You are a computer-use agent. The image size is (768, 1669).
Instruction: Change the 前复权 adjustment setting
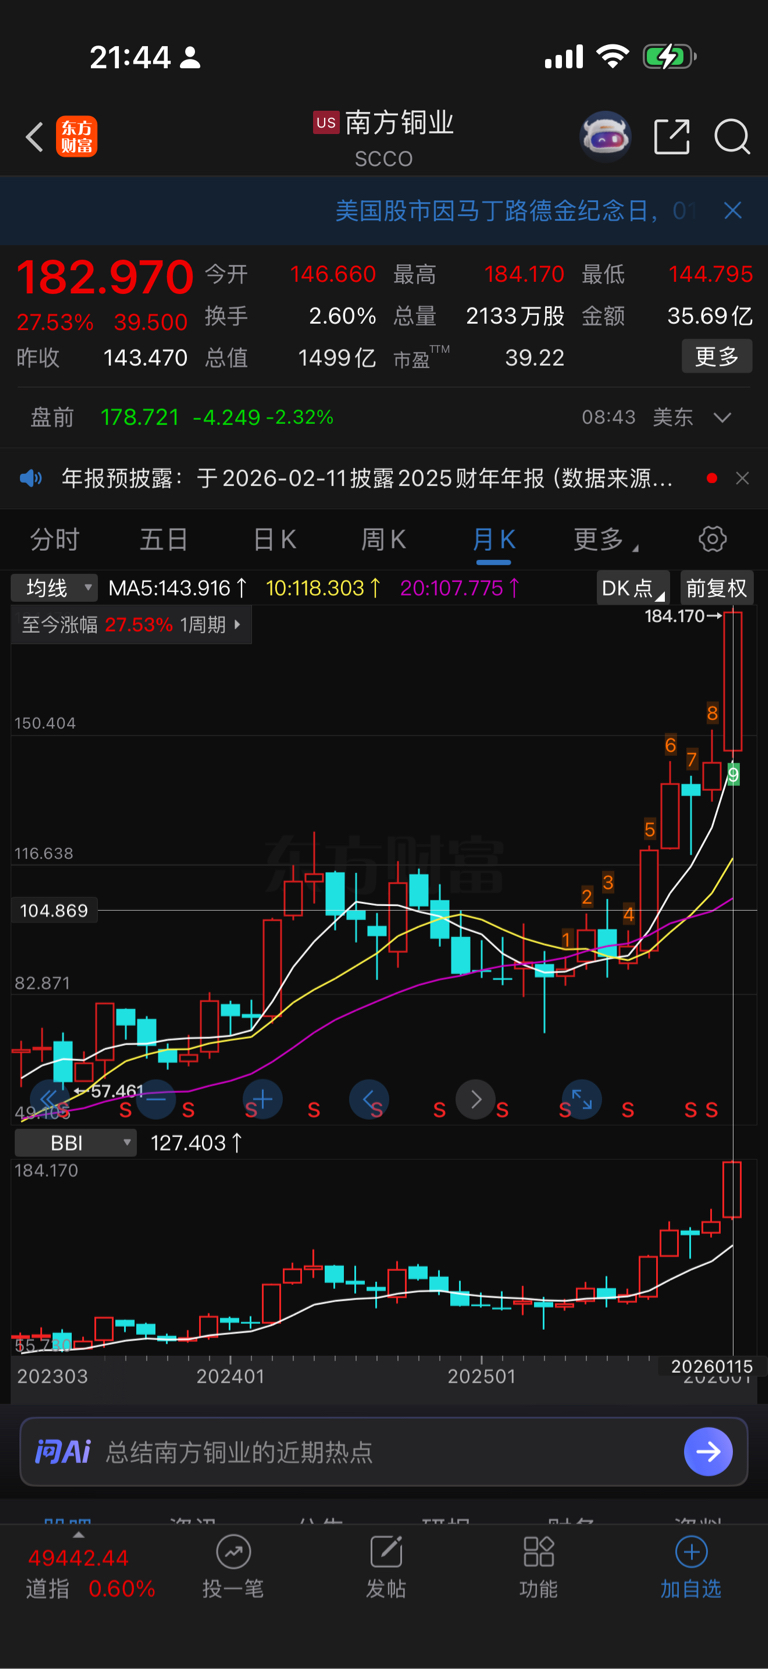point(716,588)
